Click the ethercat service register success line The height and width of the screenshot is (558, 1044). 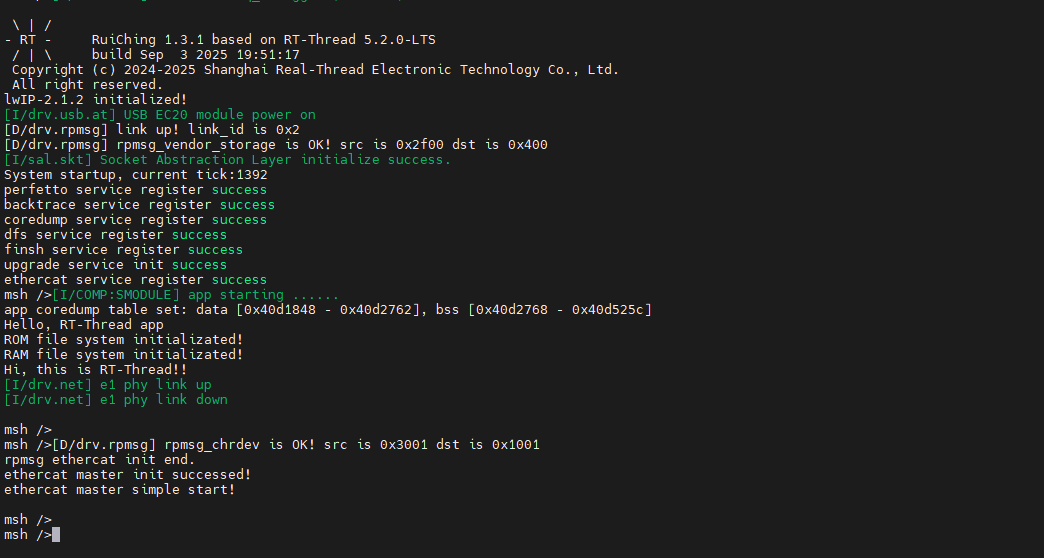coord(135,280)
